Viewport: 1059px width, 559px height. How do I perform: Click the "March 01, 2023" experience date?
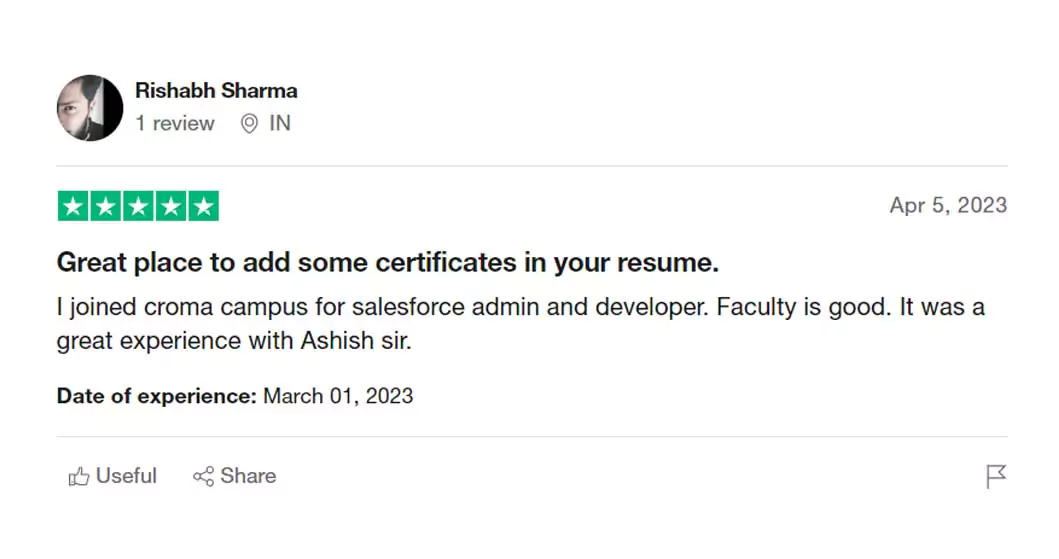[x=338, y=396]
